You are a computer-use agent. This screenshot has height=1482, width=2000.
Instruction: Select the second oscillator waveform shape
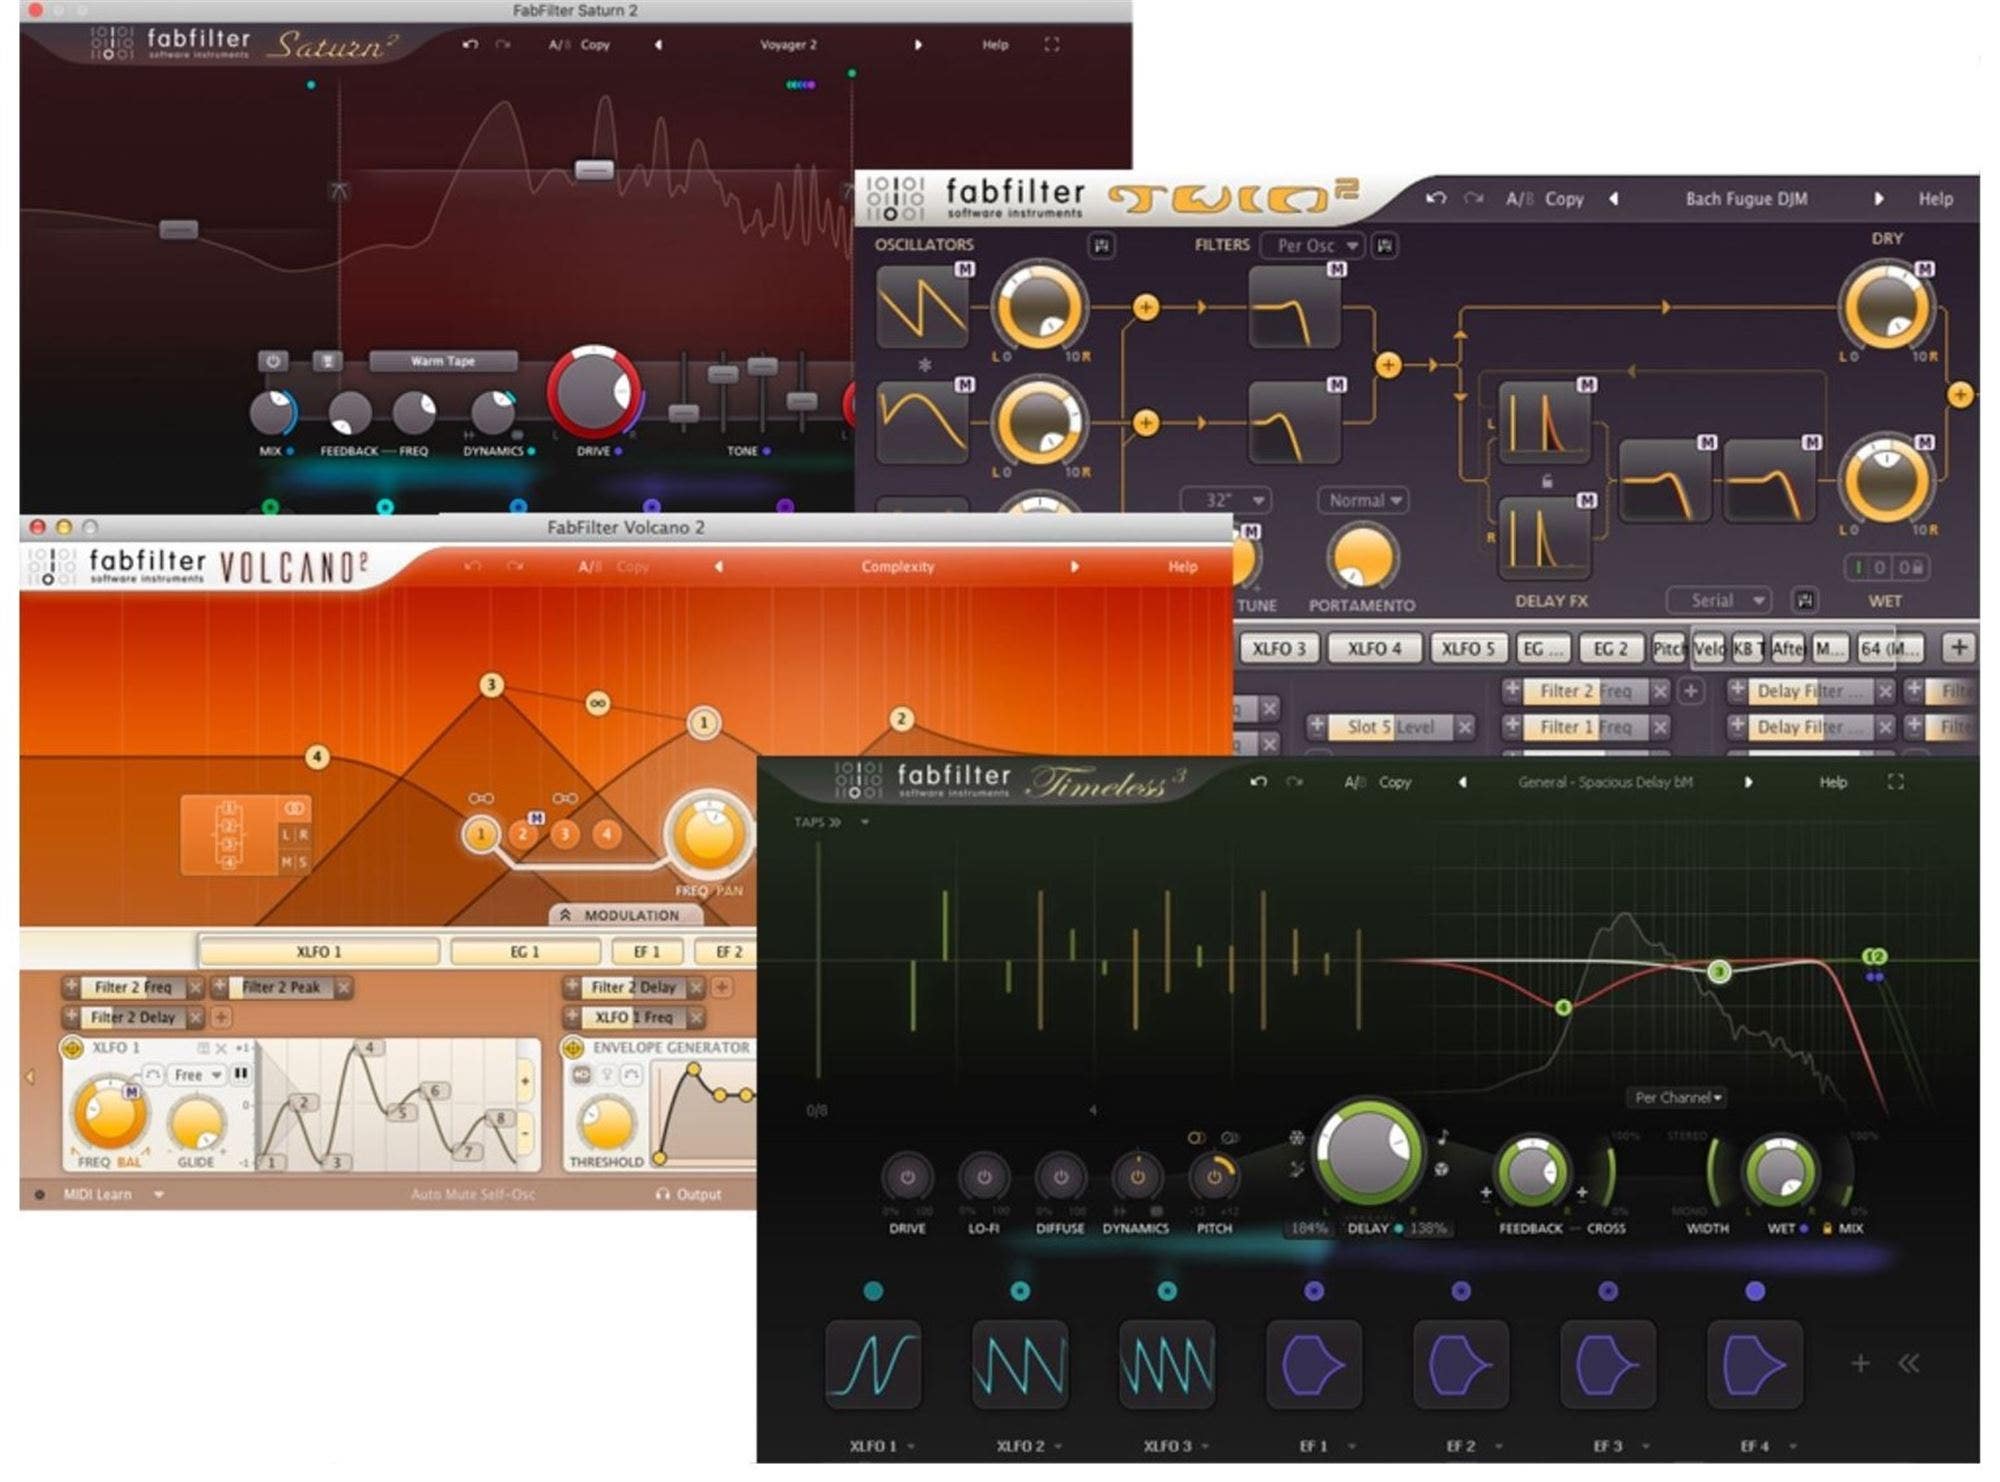click(922, 421)
